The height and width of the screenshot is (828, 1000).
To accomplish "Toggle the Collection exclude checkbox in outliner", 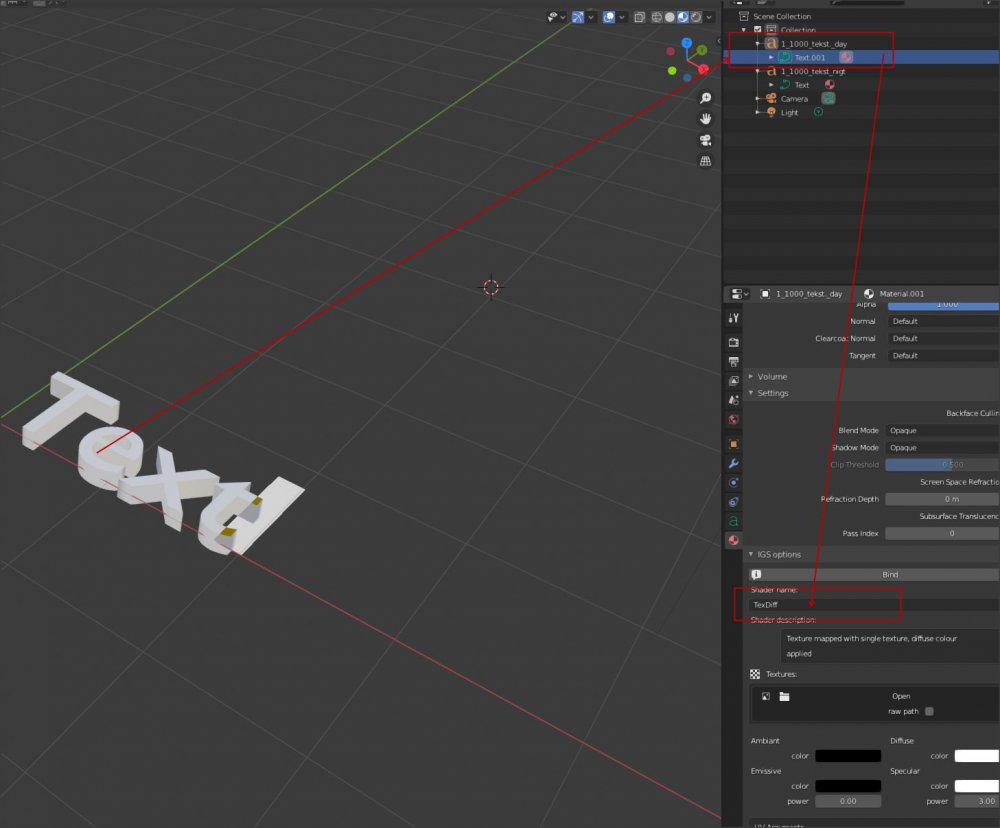I will 757,30.
